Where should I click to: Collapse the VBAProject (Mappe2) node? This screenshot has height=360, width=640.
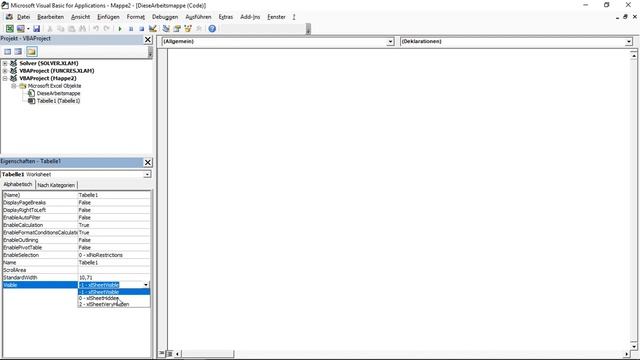(5, 78)
